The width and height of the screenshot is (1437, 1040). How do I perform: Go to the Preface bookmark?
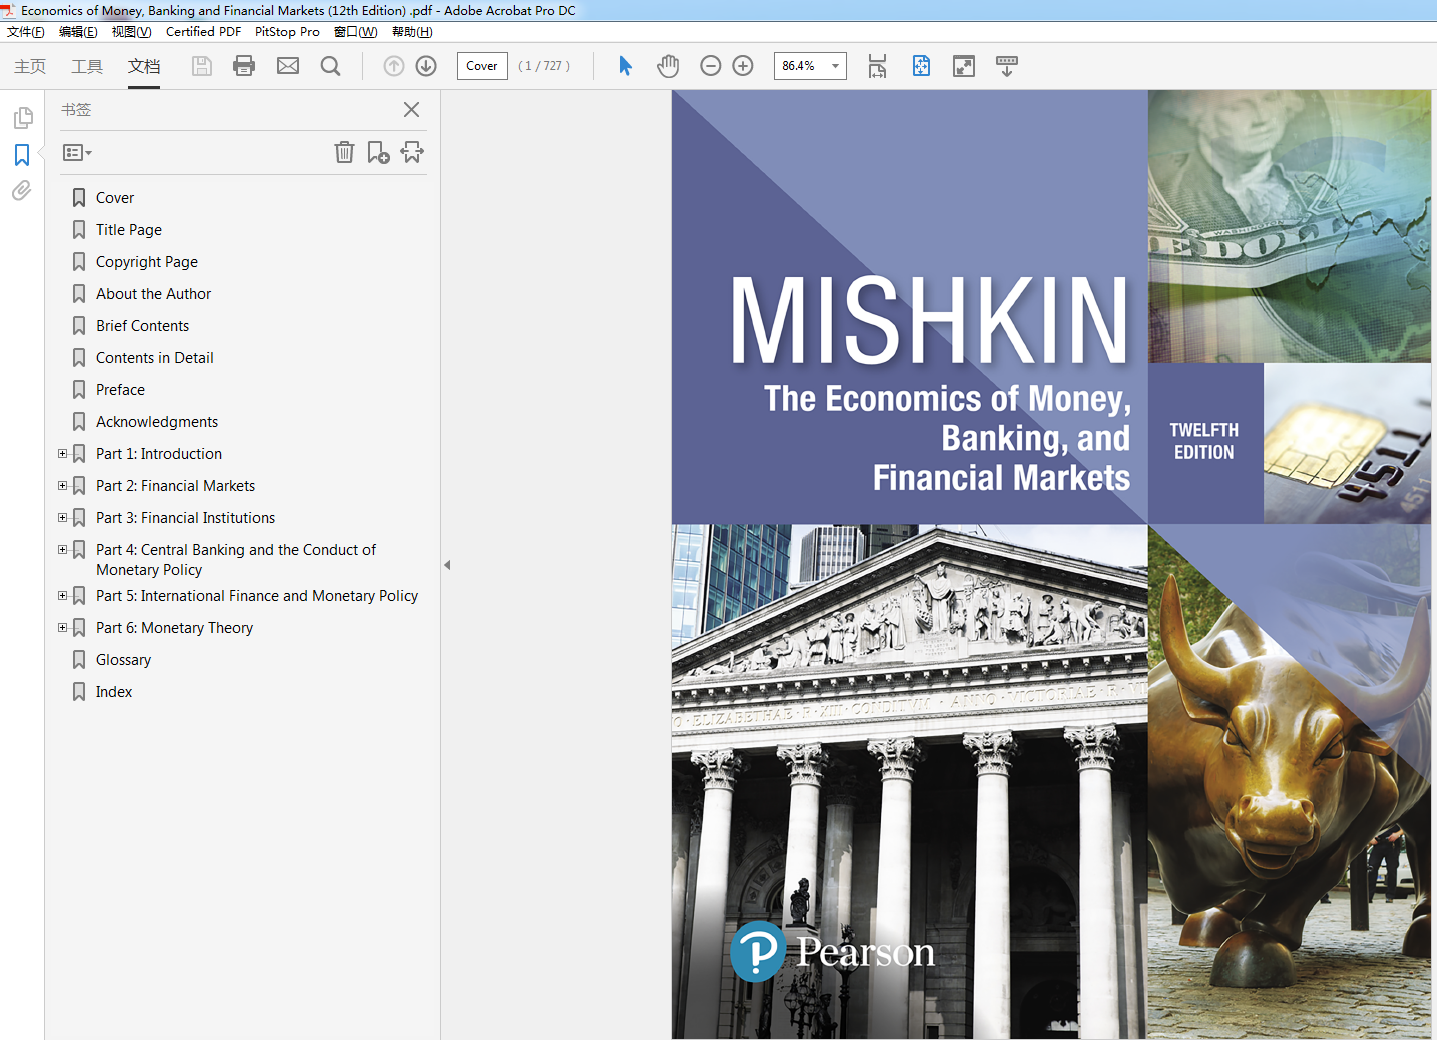(121, 390)
